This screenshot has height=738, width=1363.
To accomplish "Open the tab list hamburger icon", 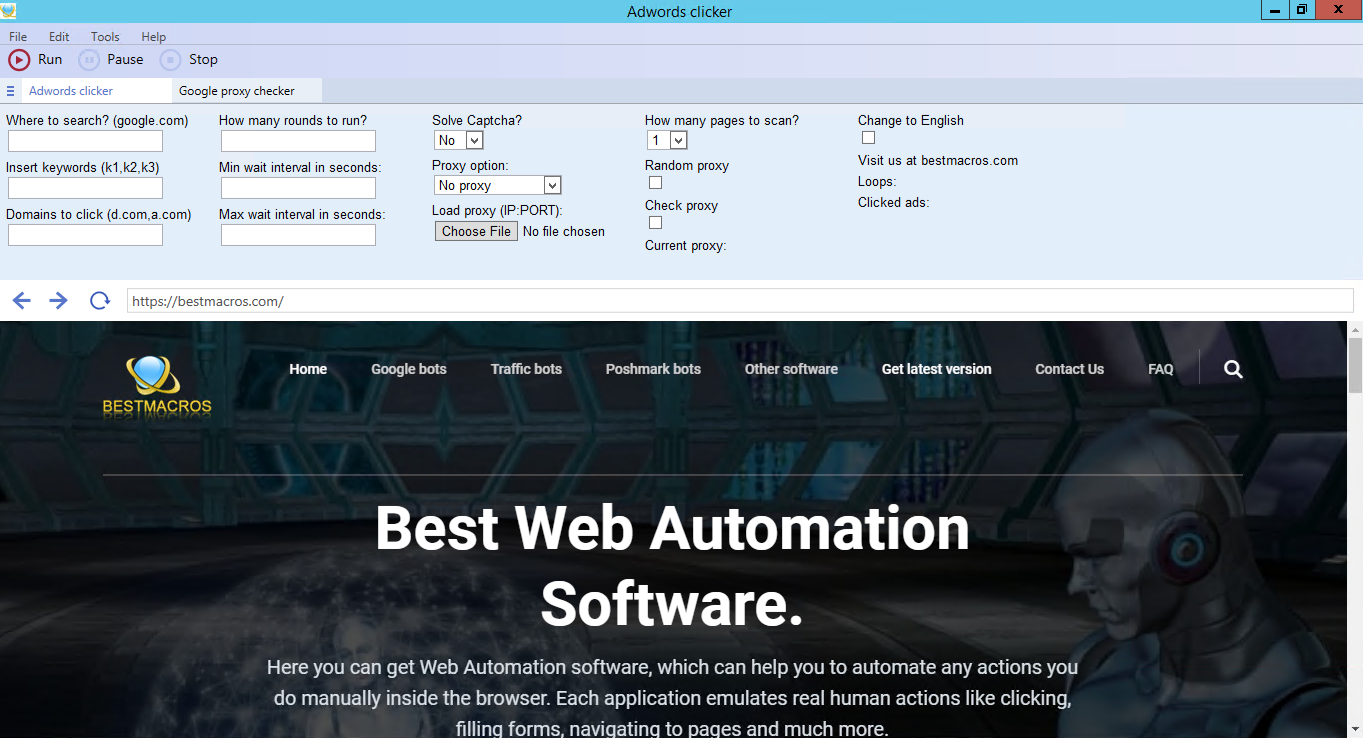I will 10,91.
